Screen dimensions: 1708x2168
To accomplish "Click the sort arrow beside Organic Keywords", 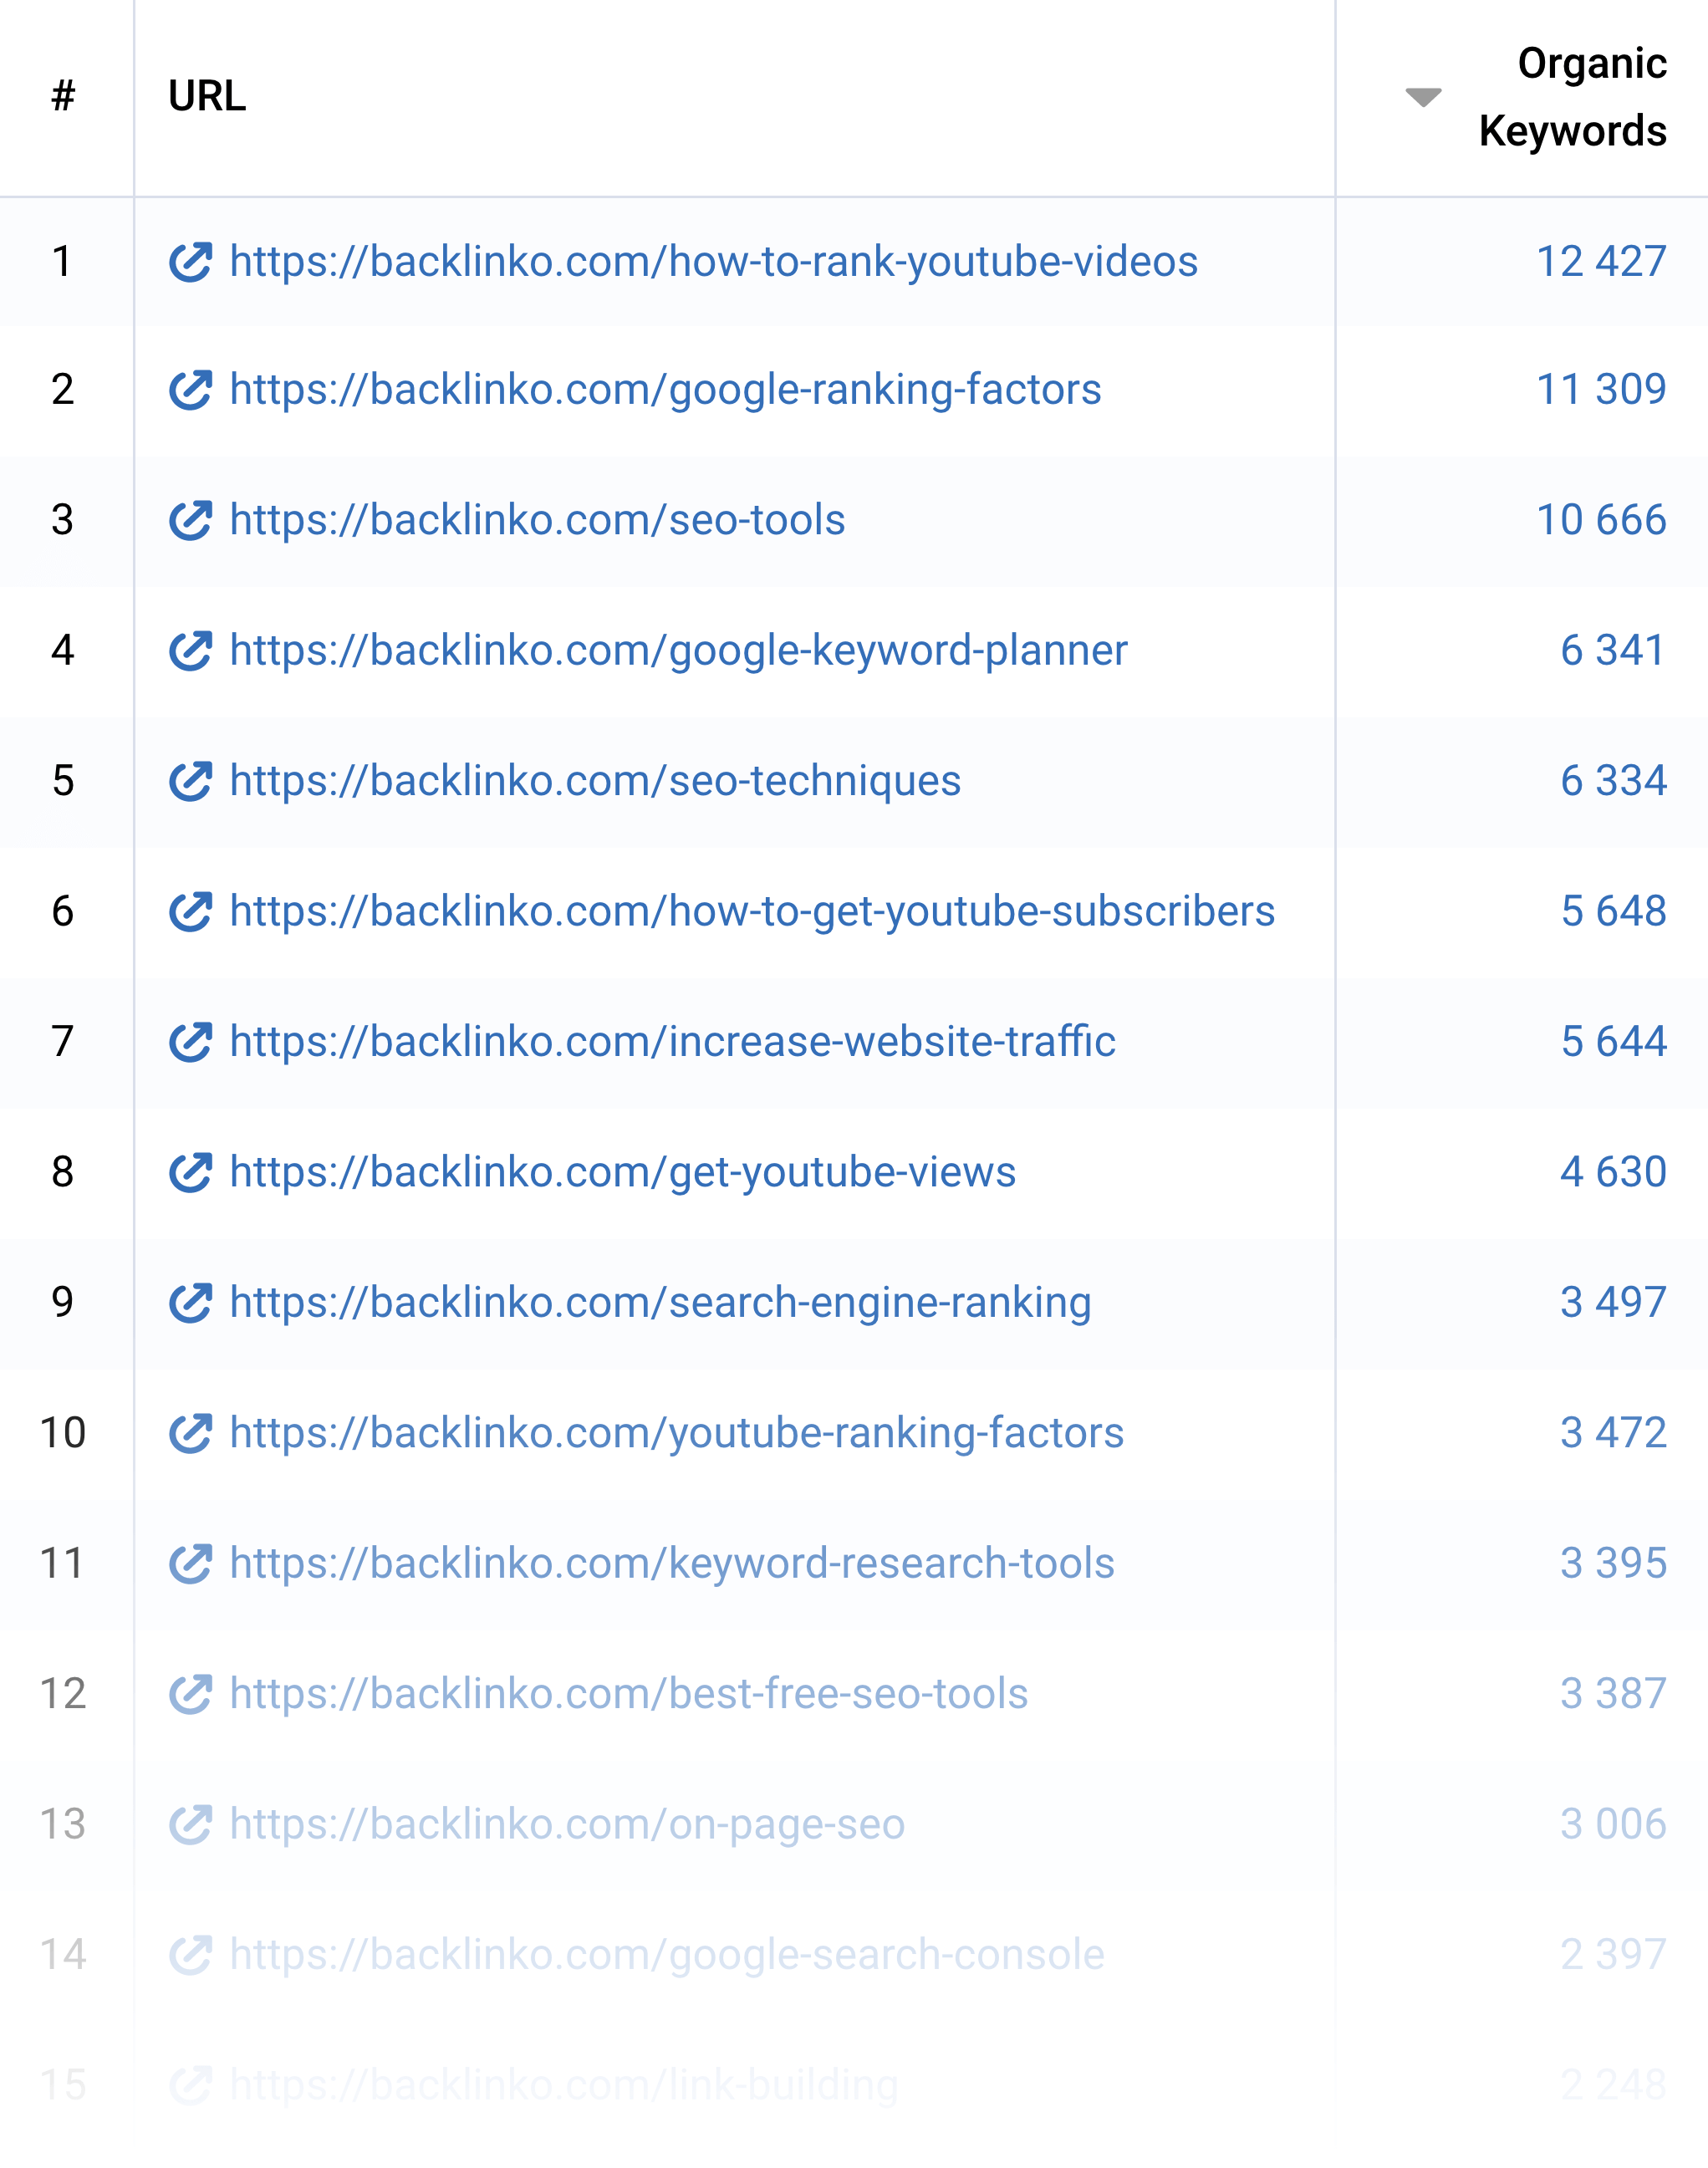I will coord(1423,97).
